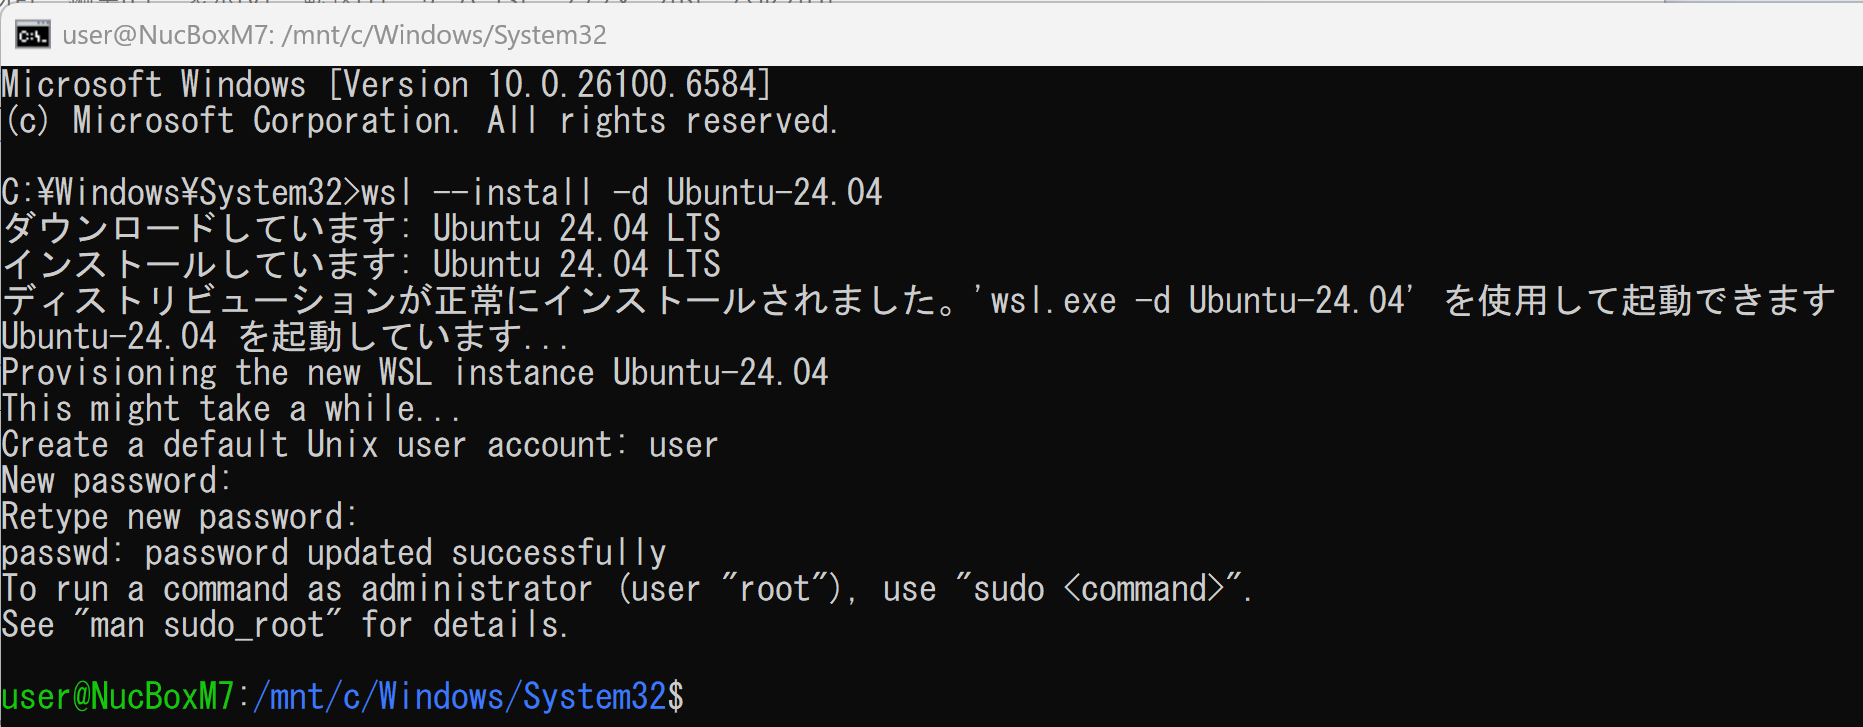Open the console system menu icon

32,35
